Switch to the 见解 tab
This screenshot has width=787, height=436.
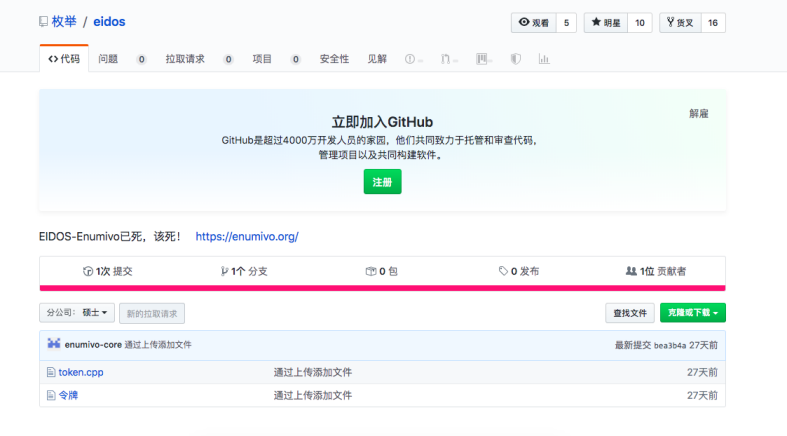377,59
